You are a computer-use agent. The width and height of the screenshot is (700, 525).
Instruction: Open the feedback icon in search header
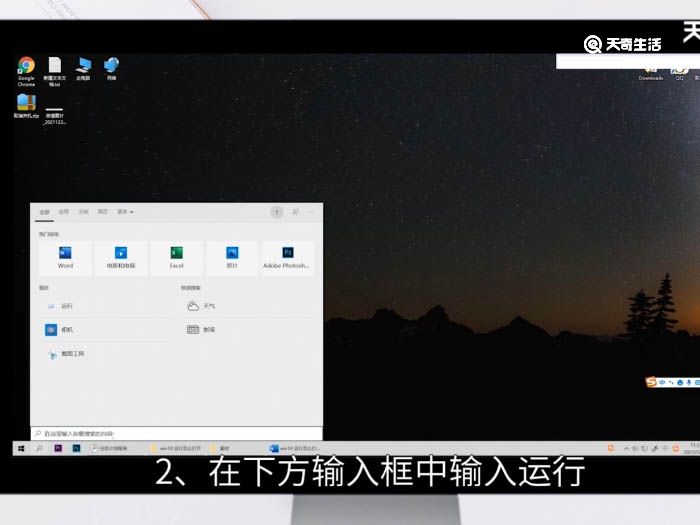[x=296, y=212]
